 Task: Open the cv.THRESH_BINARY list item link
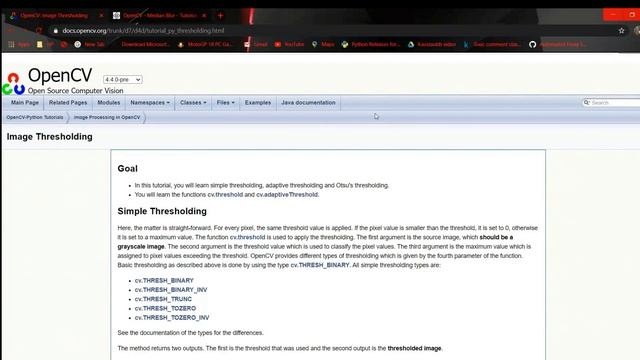(164, 280)
